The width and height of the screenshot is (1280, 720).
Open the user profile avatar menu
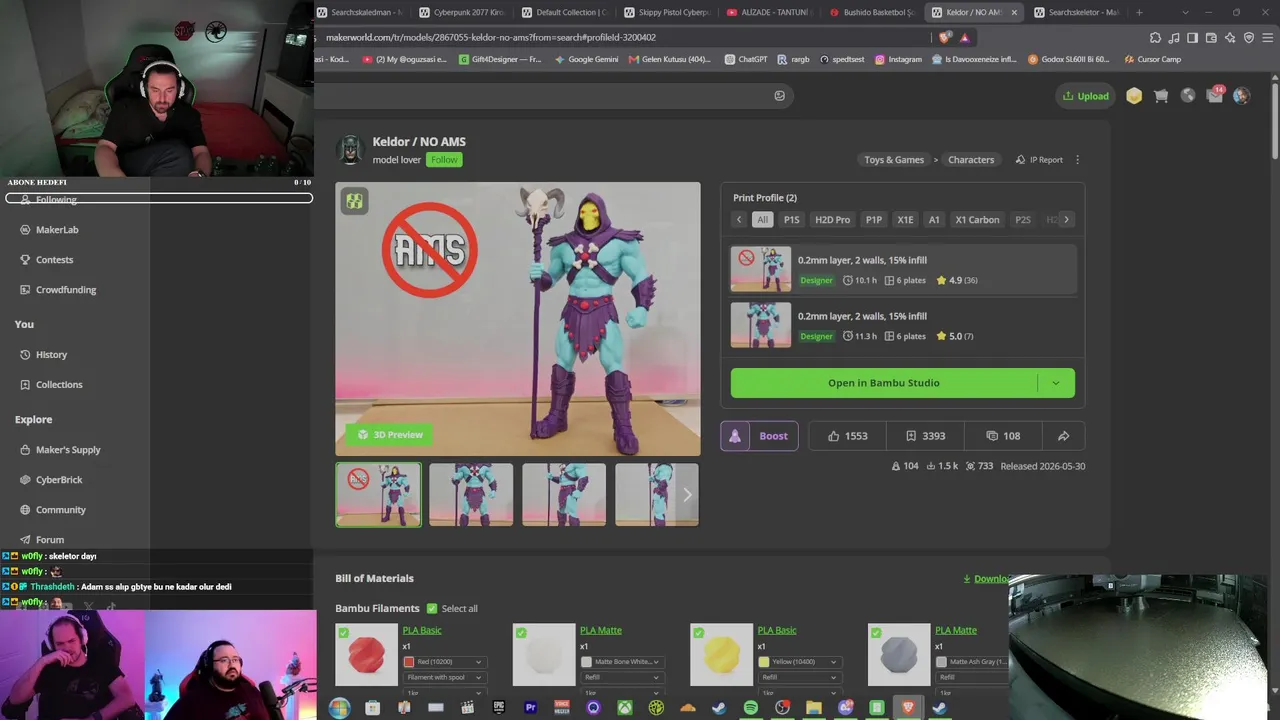coord(1242,96)
